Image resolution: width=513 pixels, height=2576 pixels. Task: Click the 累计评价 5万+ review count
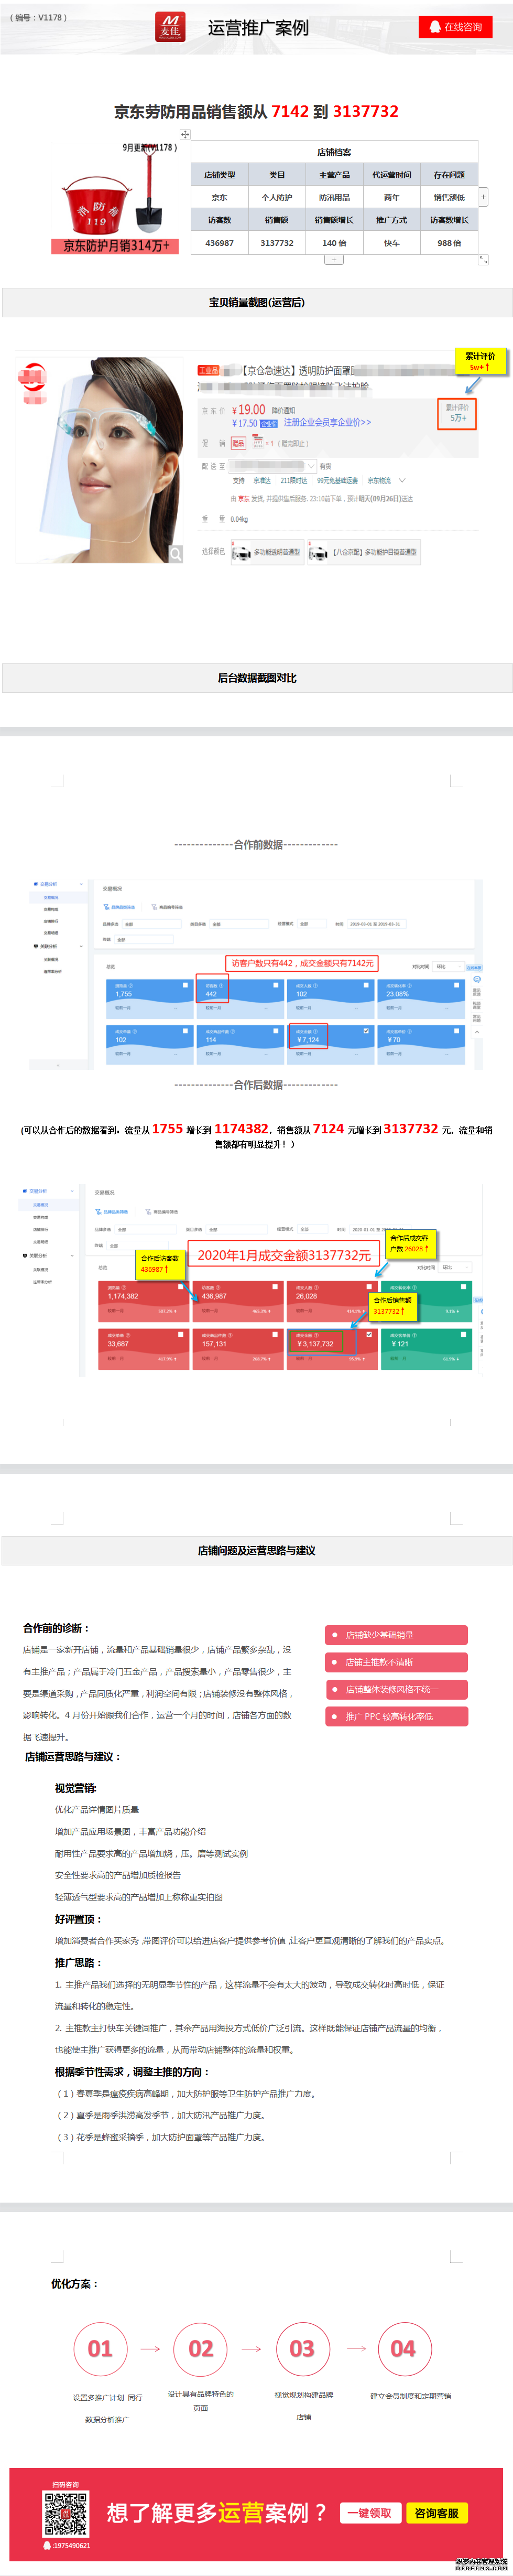pyautogui.click(x=457, y=413)
